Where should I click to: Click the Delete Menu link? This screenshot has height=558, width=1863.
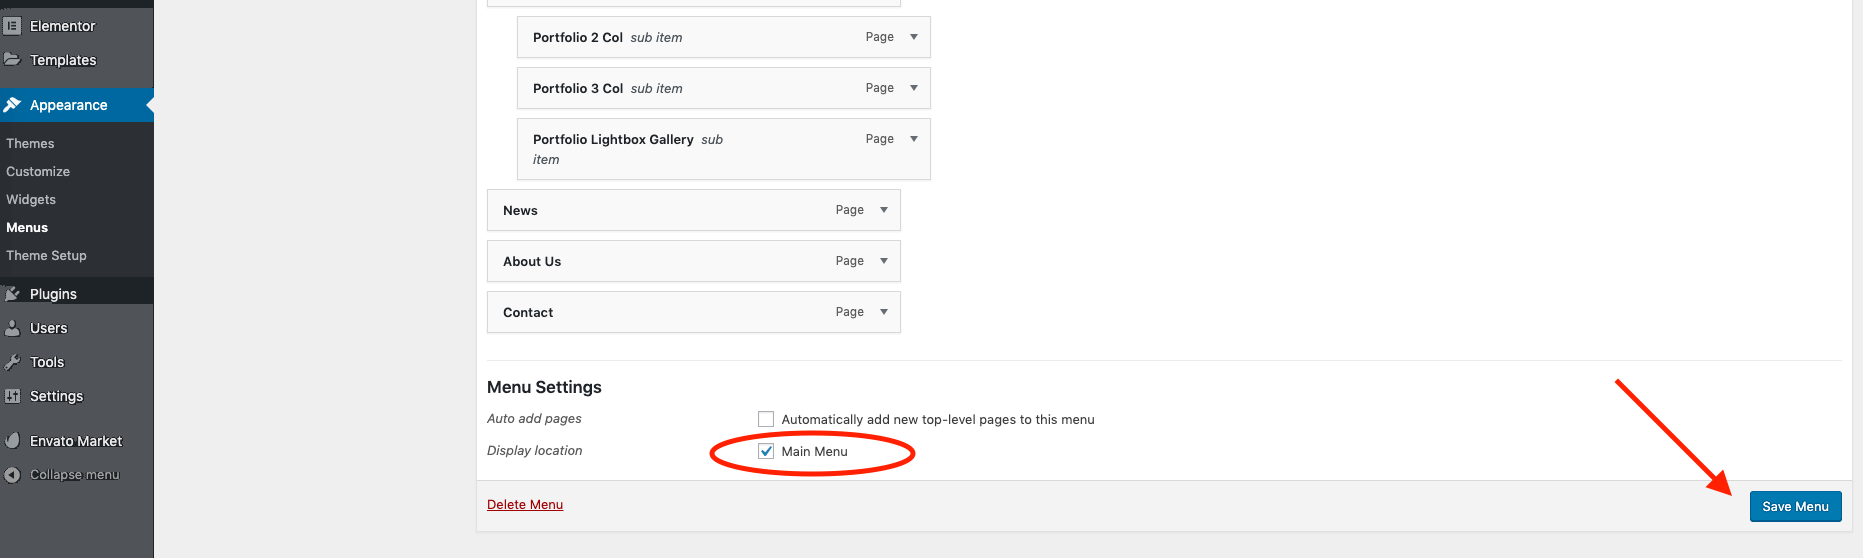[x=525, y=505]
